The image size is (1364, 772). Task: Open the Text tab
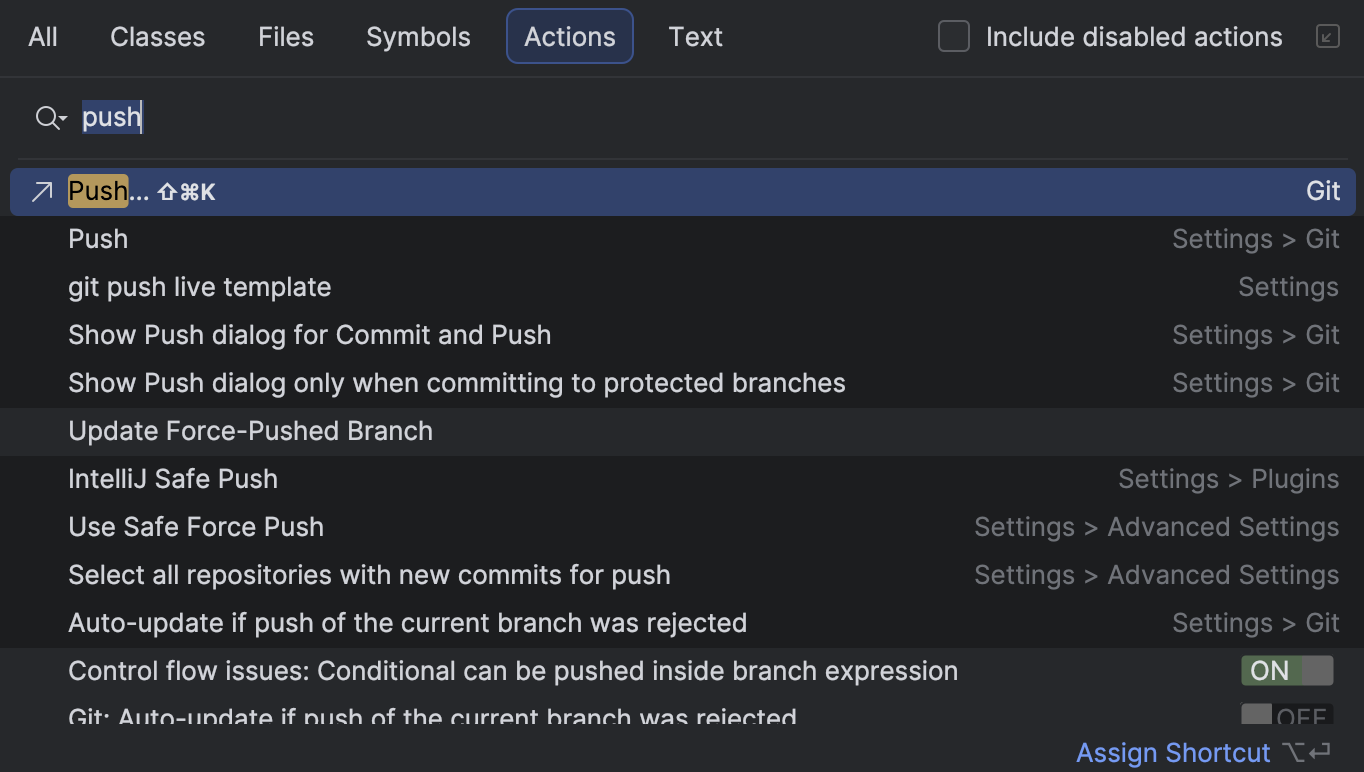695,36
